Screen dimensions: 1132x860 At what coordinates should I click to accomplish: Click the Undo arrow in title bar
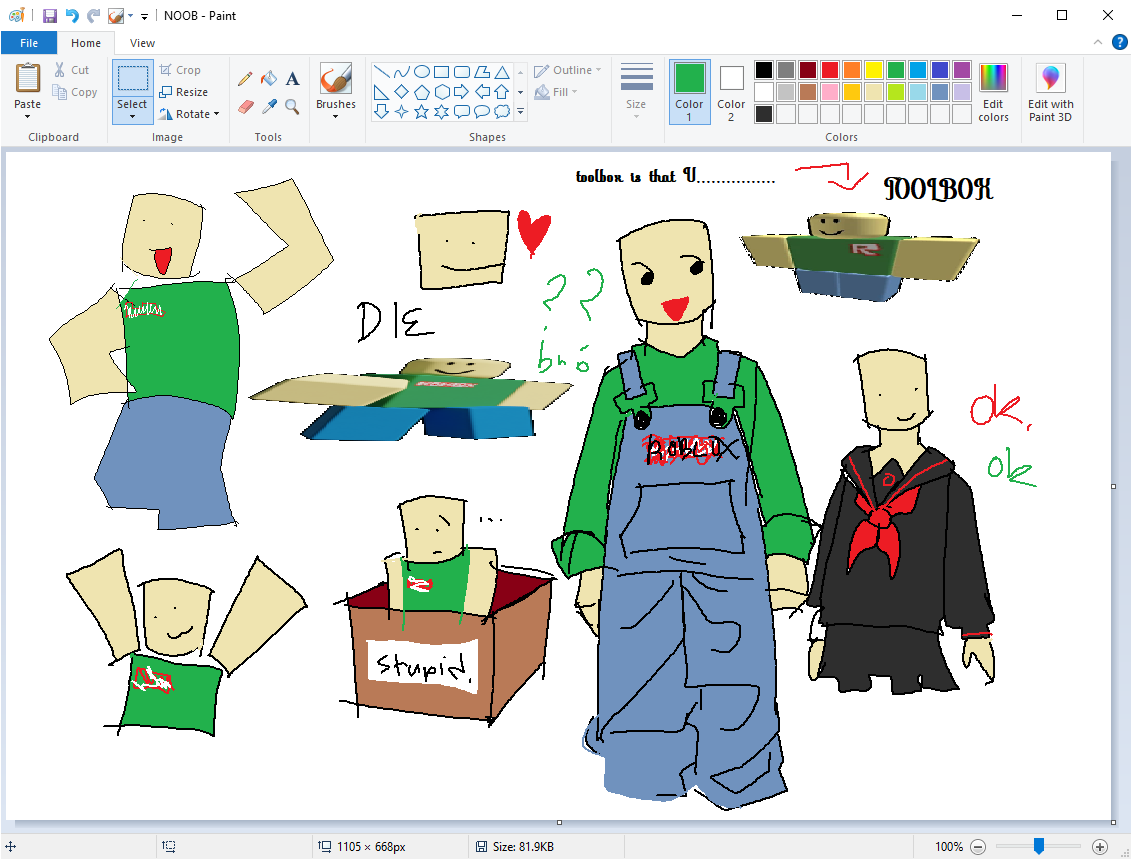[x=71, y=15]
